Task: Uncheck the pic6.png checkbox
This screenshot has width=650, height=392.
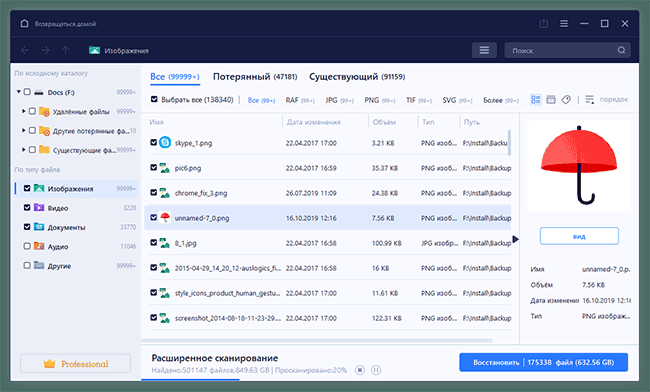Action: [153, 167]
